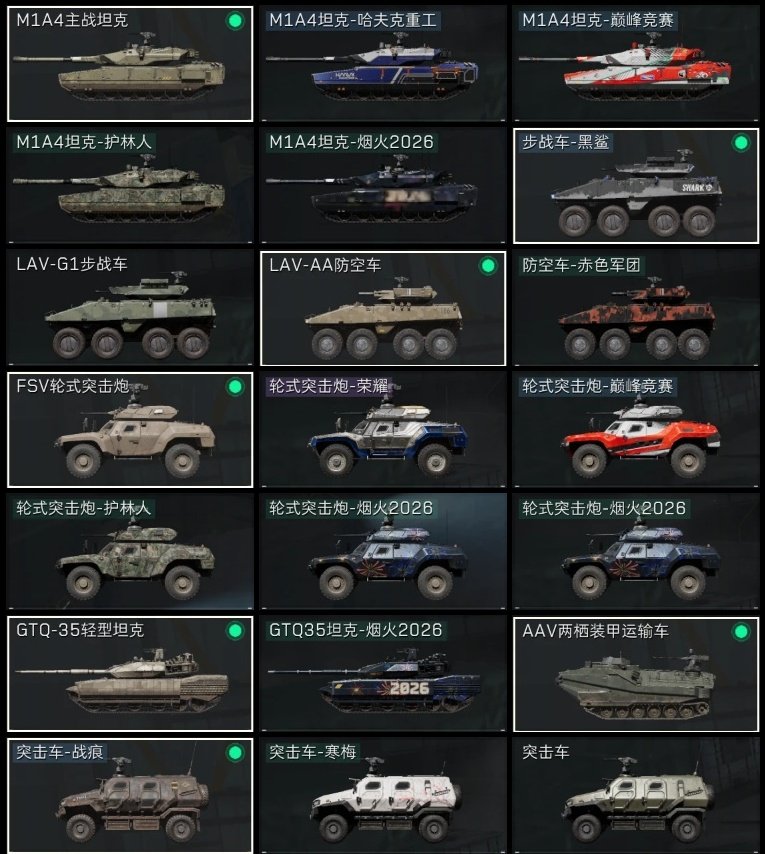This screenshot has width=765, height=854.
Task: Click the green equipped dot on 步战车-黑鲨
Action: pos(740,143)
